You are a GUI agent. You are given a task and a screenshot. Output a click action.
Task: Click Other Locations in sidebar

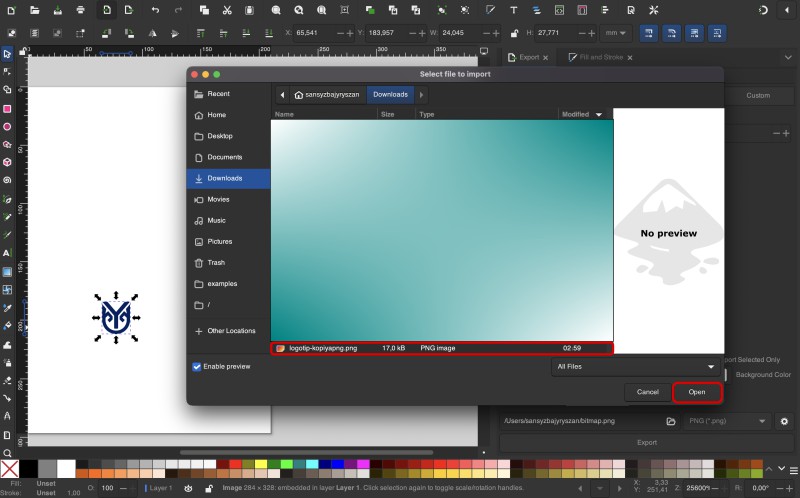pyautogui.click(x=229, y=331)
